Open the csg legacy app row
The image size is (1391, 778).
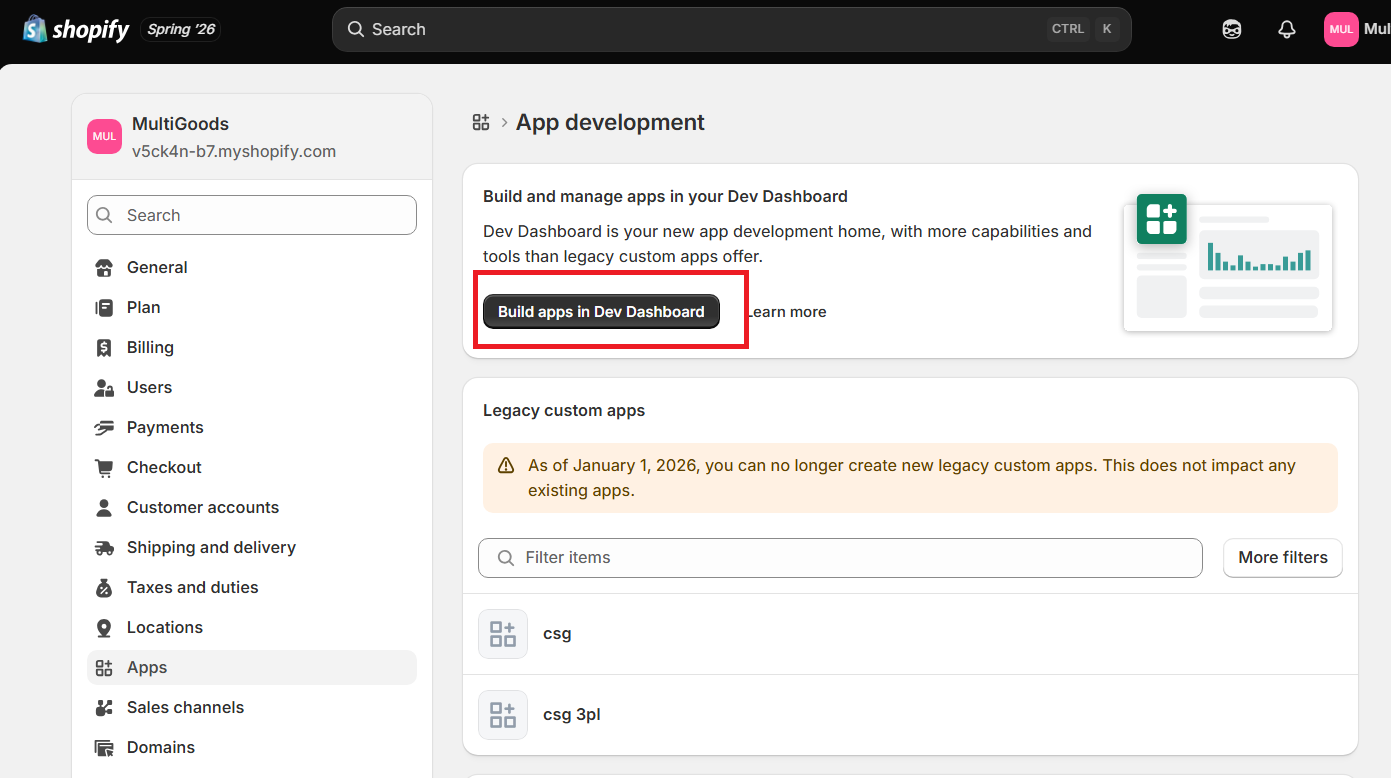point(910,634)
